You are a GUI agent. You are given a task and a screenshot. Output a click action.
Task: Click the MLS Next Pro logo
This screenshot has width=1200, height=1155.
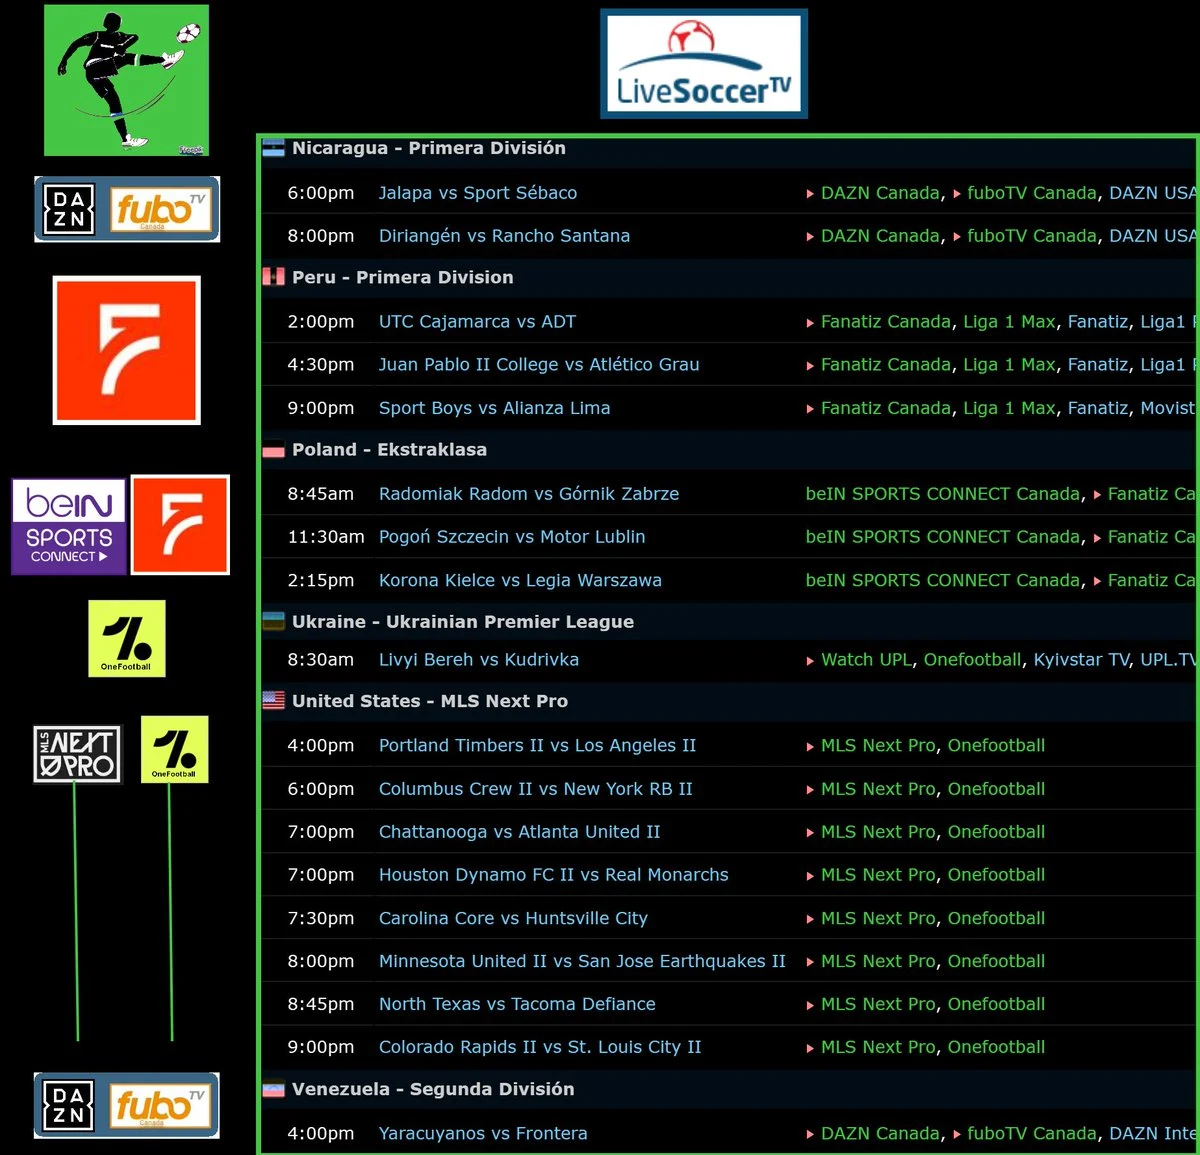(77, 754)
